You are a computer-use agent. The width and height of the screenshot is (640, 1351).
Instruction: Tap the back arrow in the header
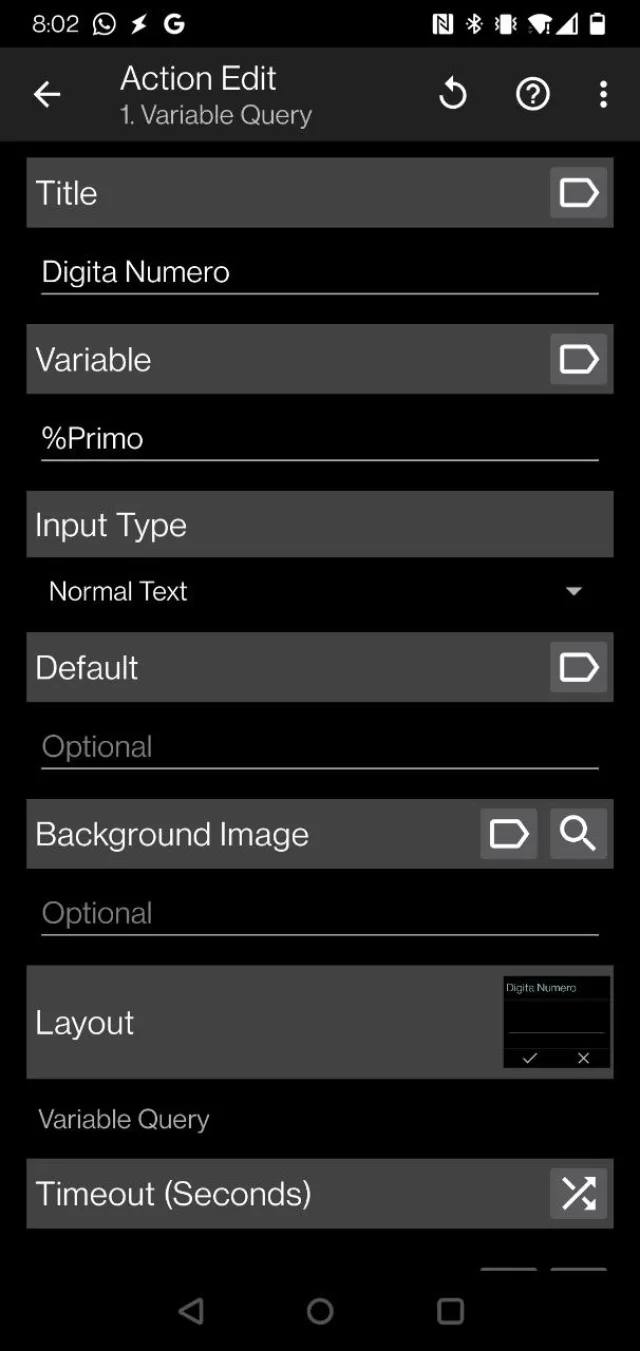click(47, 95)
